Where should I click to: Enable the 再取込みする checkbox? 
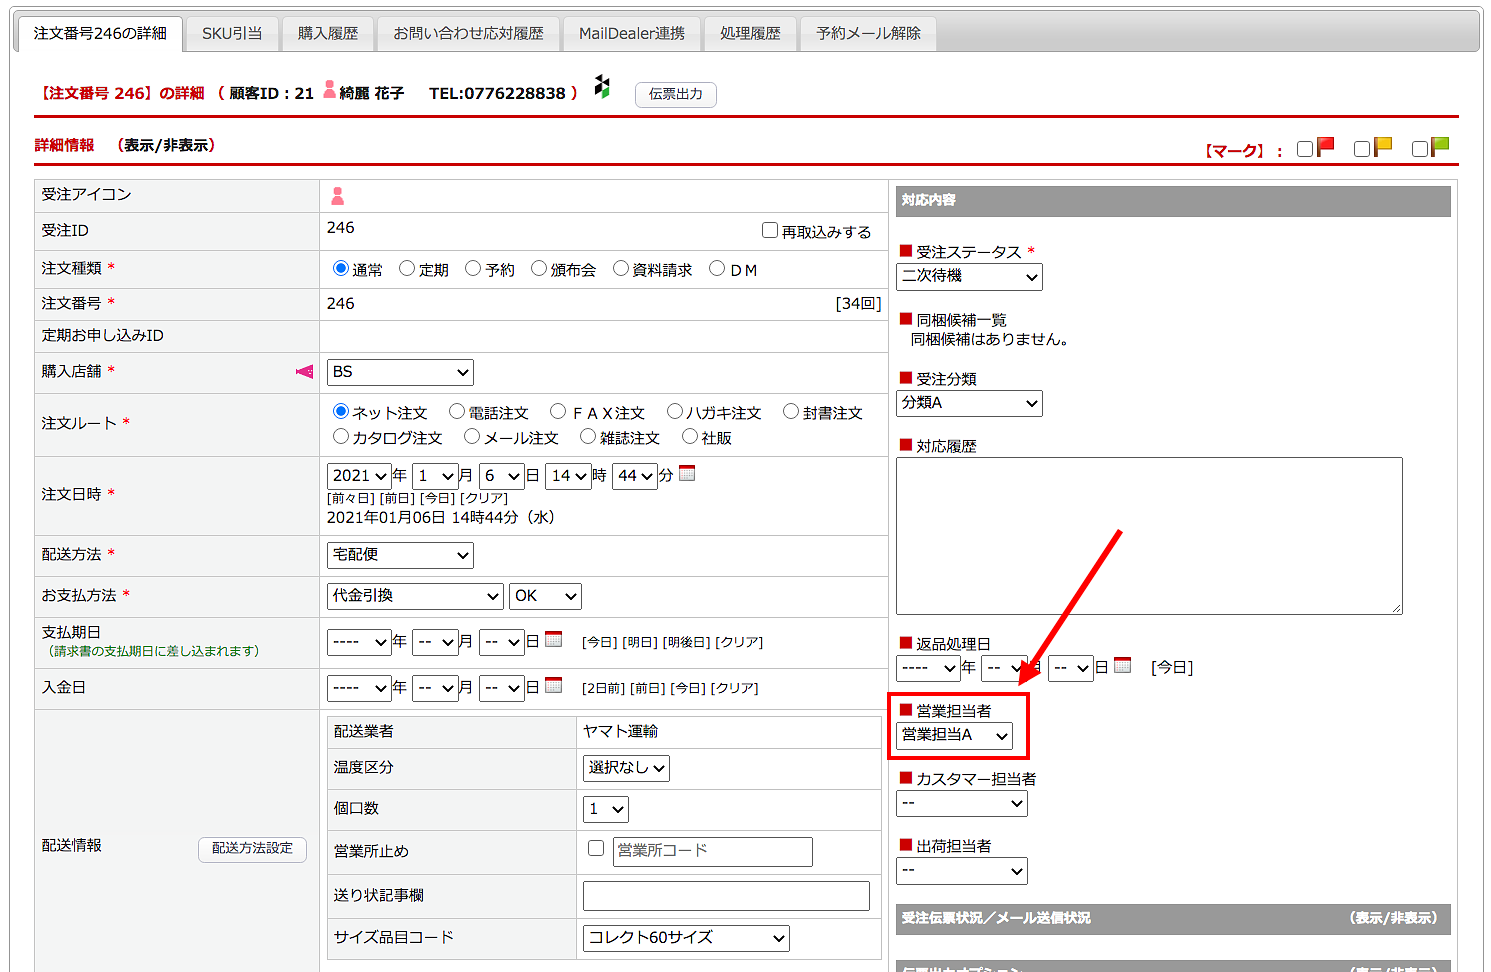770,231
